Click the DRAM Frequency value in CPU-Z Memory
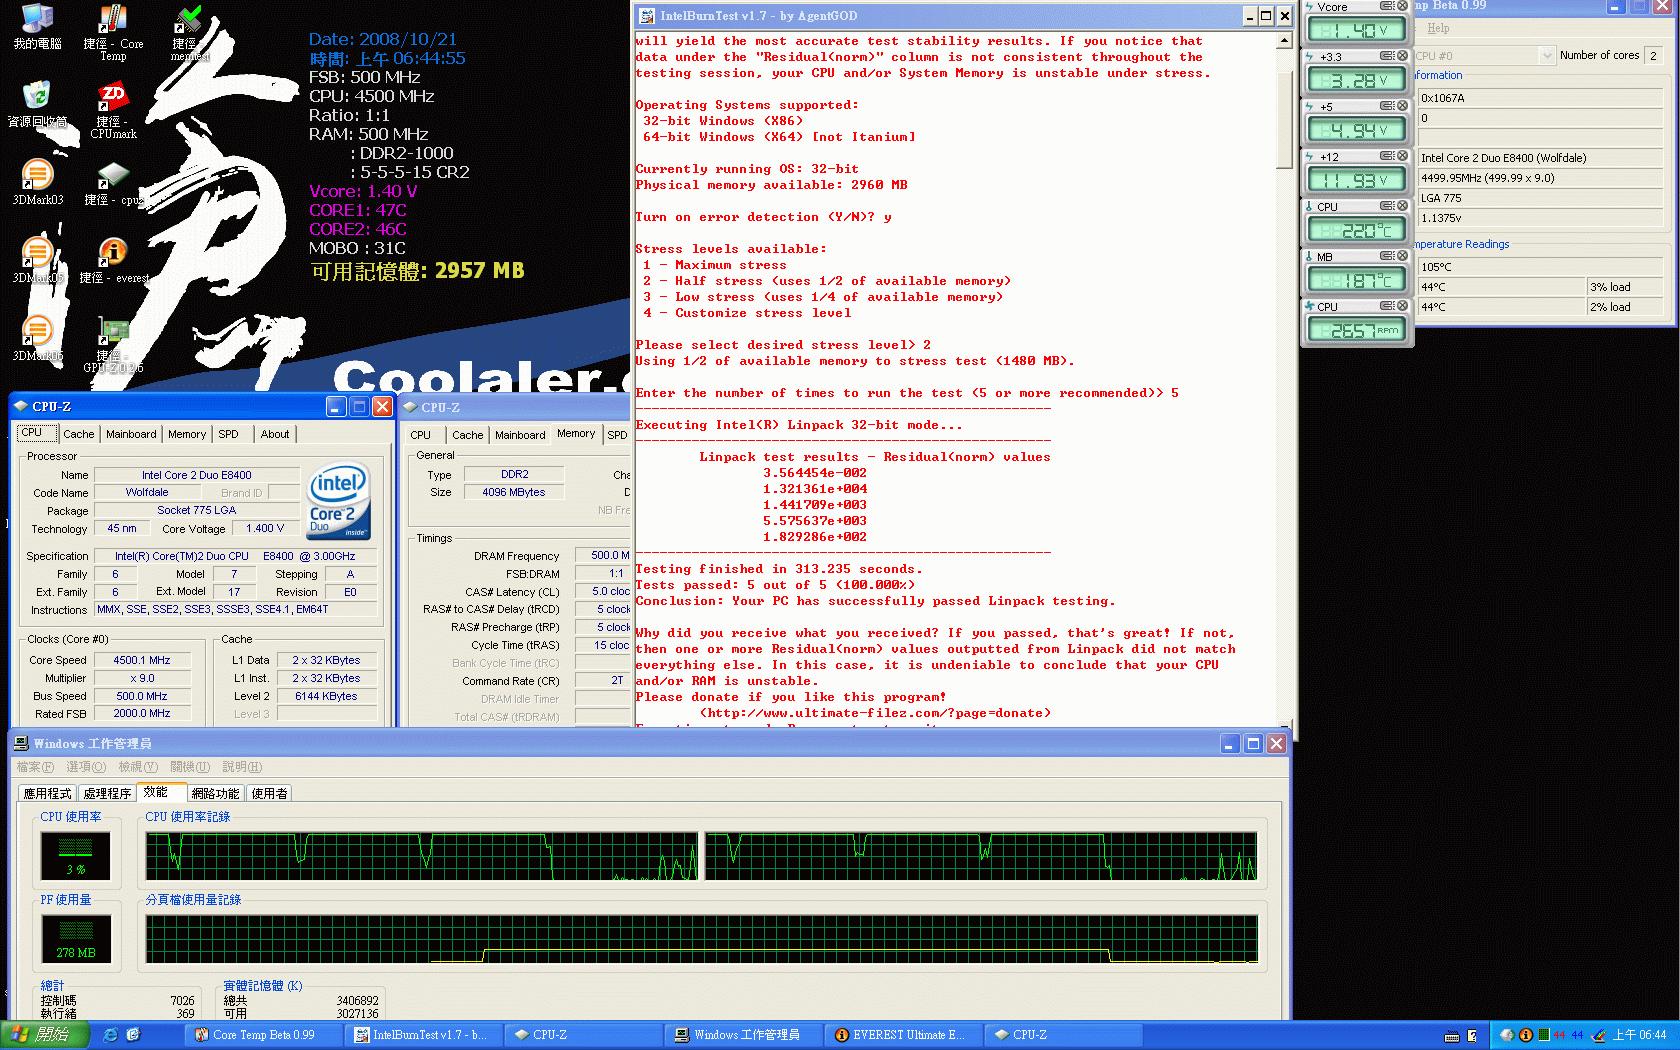The width and height of the screenshot is (1680, 1050). point(603,555)
